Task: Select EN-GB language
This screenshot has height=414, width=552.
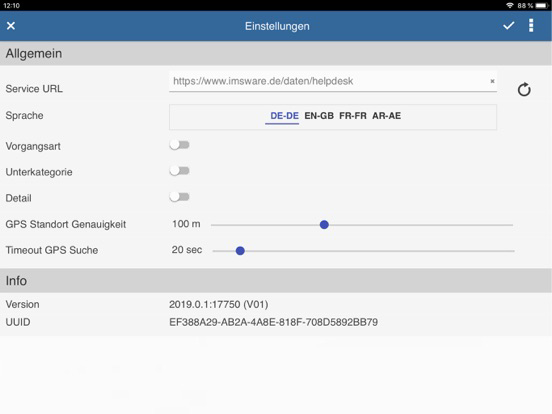Action: coord(319,116)
